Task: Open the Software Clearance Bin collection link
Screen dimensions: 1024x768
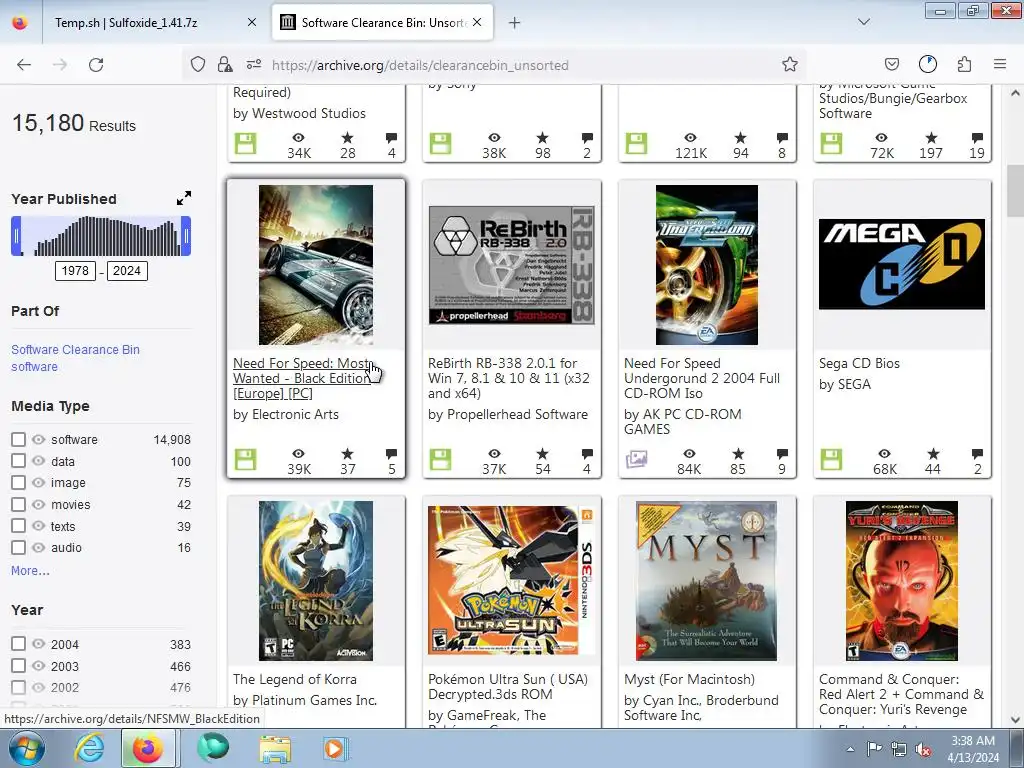Action: pos(75,349)
